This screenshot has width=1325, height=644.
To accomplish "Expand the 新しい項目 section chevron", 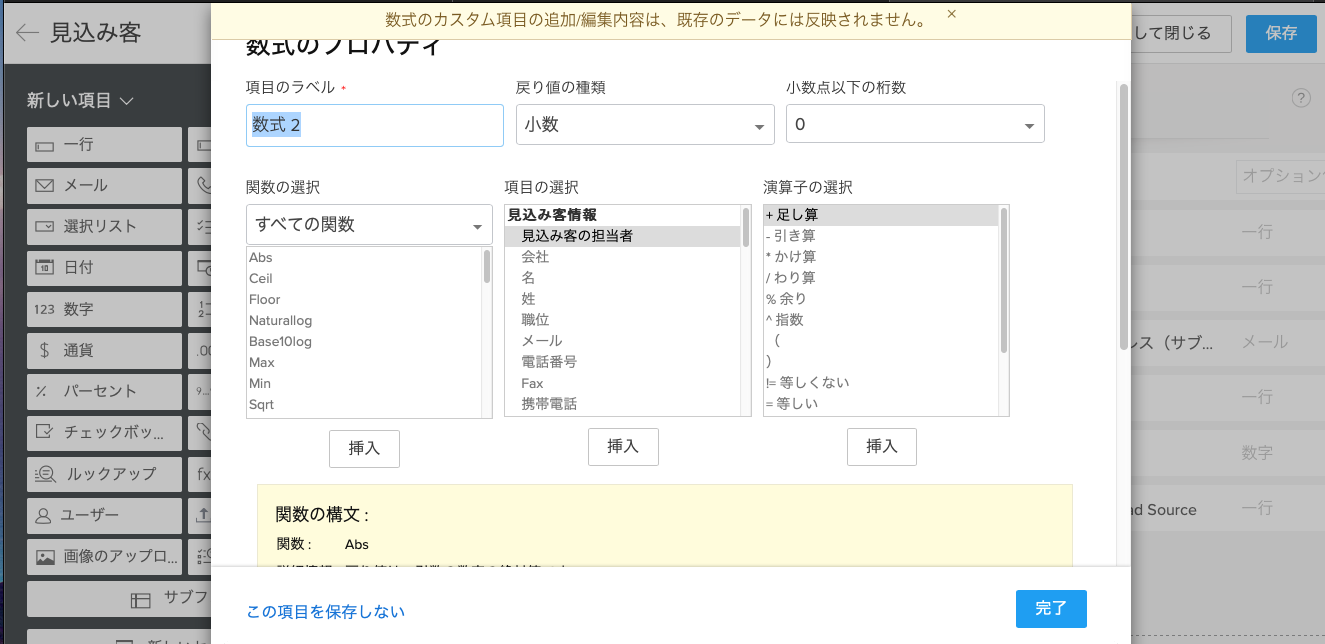I will tap(127, 101).
